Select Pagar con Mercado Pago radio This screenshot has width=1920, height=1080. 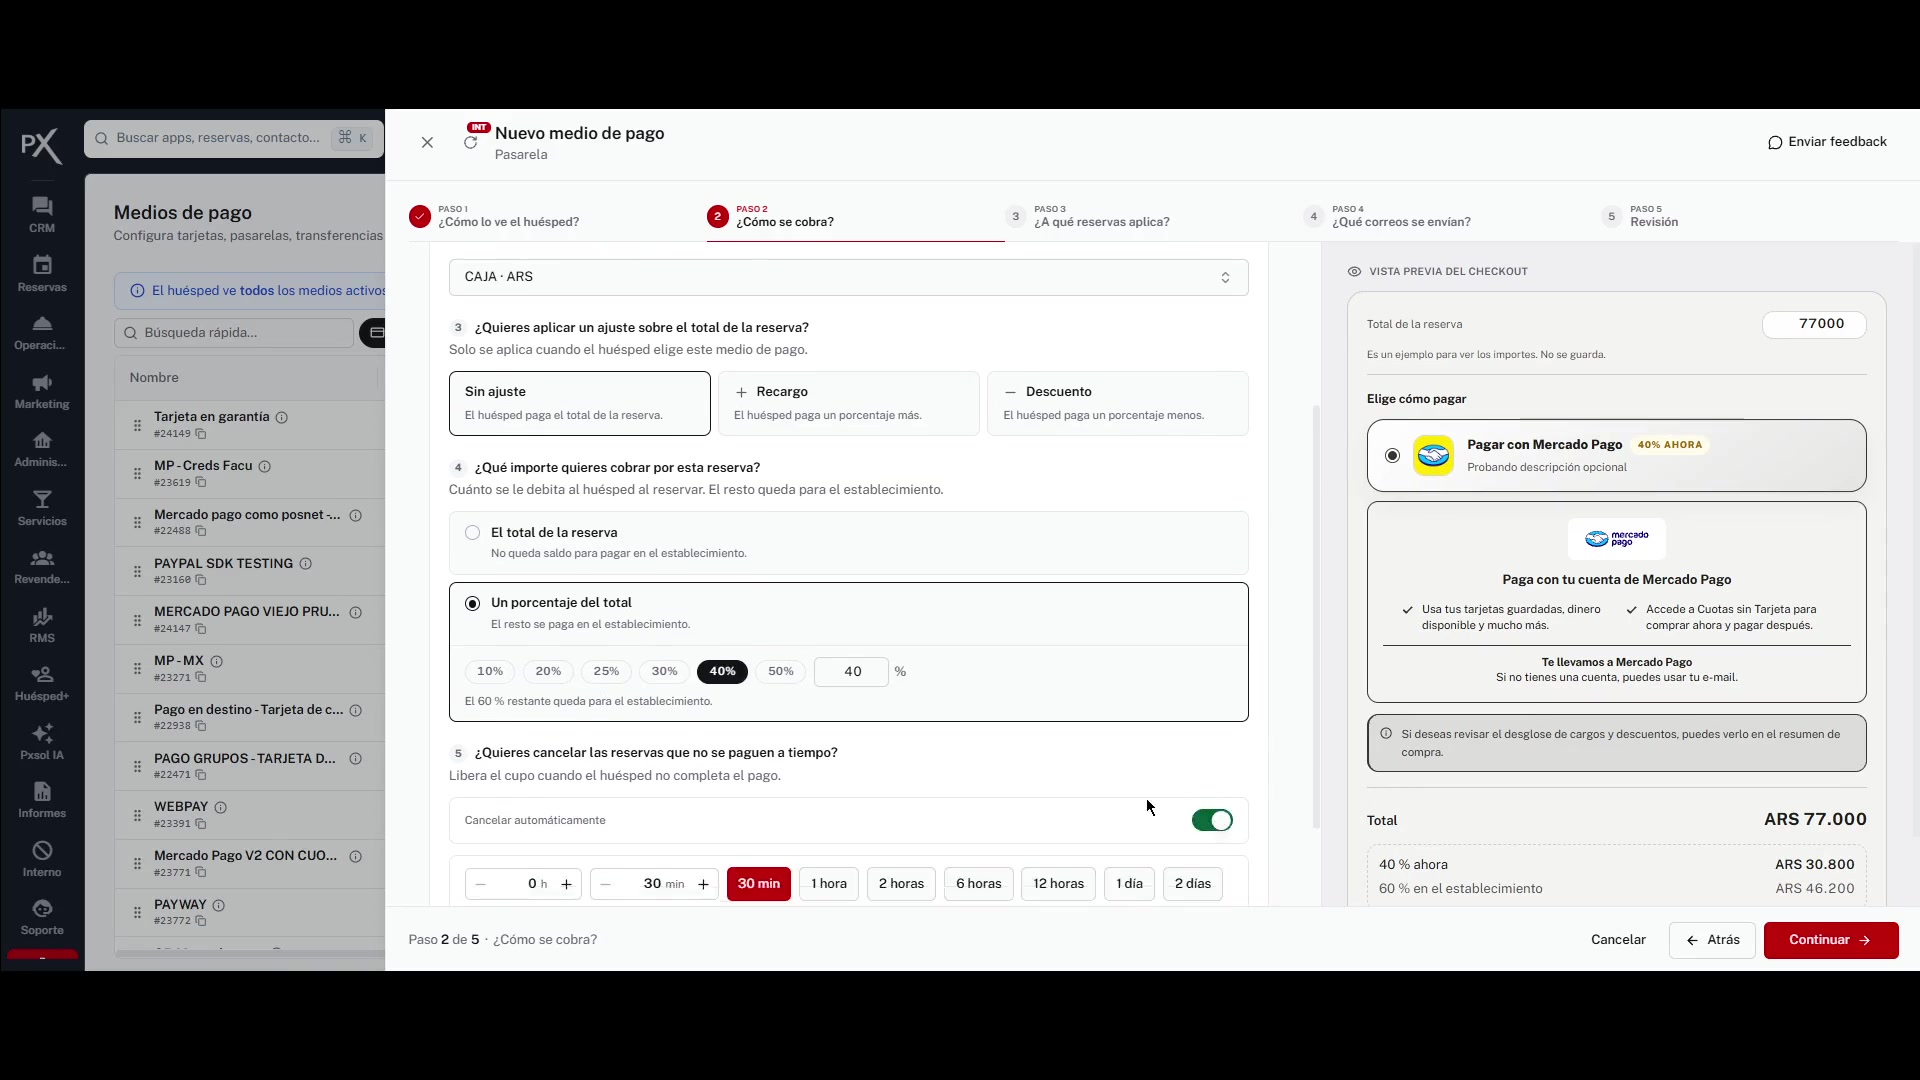[x=1392, y=456]
